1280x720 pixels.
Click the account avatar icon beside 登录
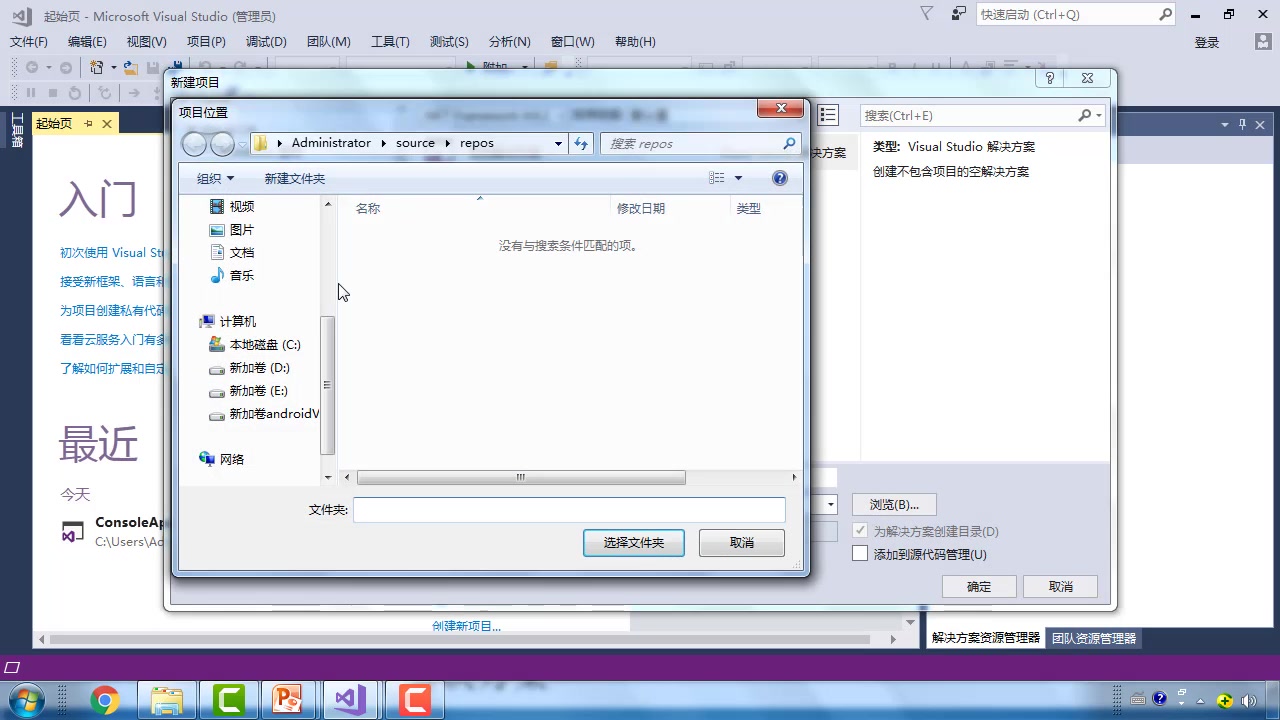(1264, 42)
